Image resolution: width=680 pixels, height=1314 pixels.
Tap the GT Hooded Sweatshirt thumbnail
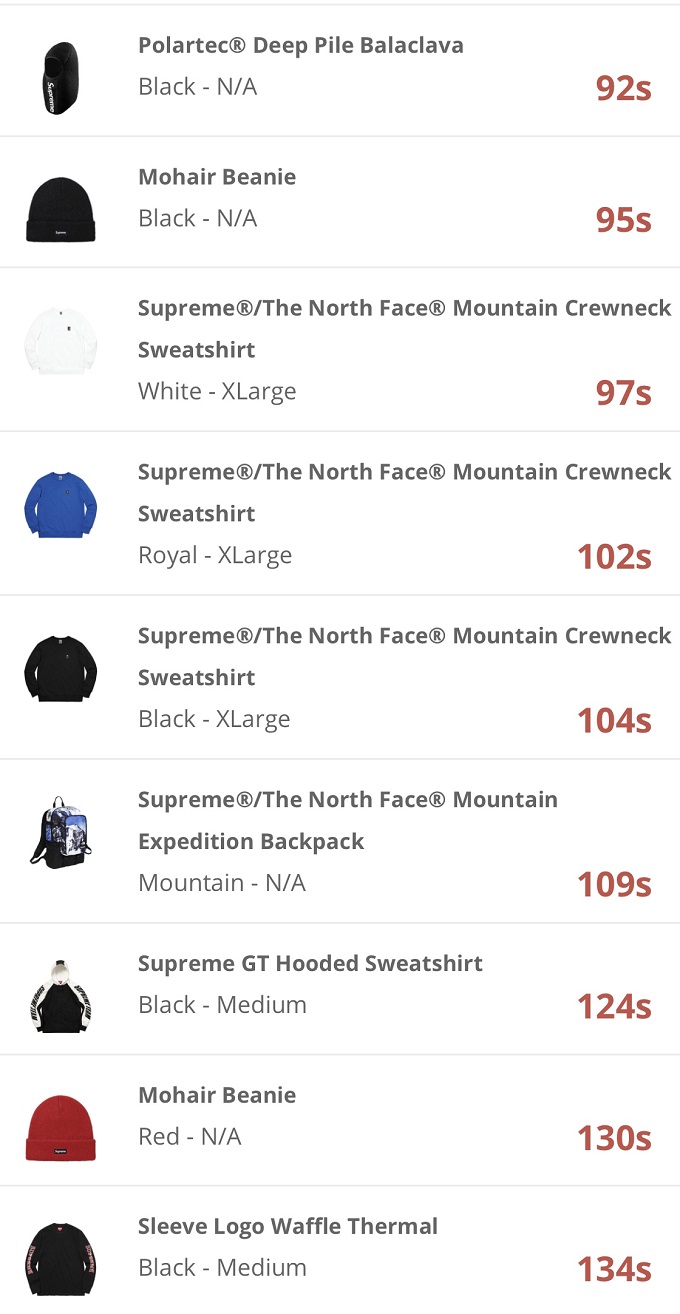click(x=61, y=995)
